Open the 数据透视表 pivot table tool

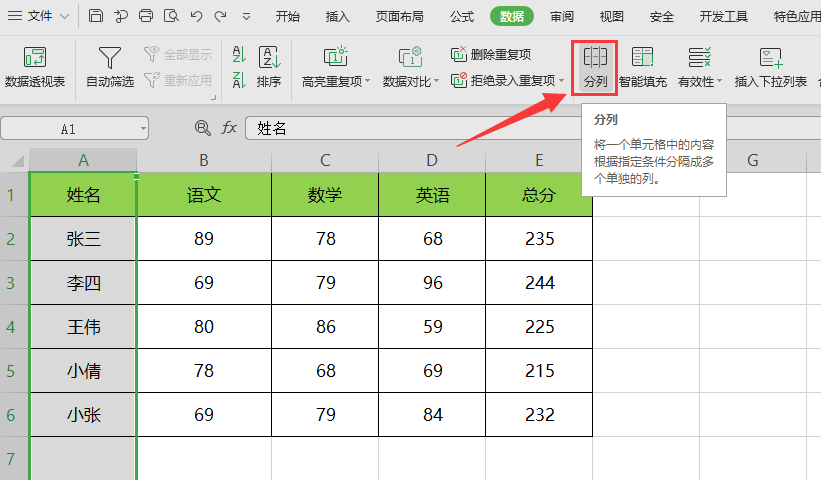point(35,67)
